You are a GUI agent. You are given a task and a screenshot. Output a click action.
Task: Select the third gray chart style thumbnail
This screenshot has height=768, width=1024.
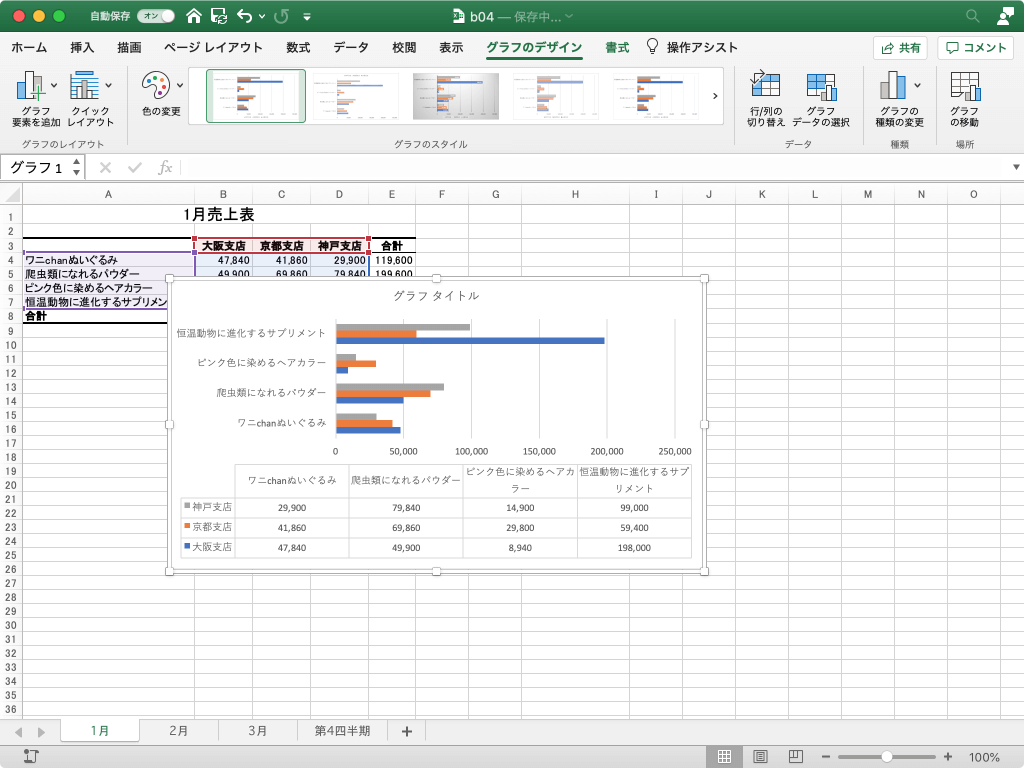[x=456, y=96]
